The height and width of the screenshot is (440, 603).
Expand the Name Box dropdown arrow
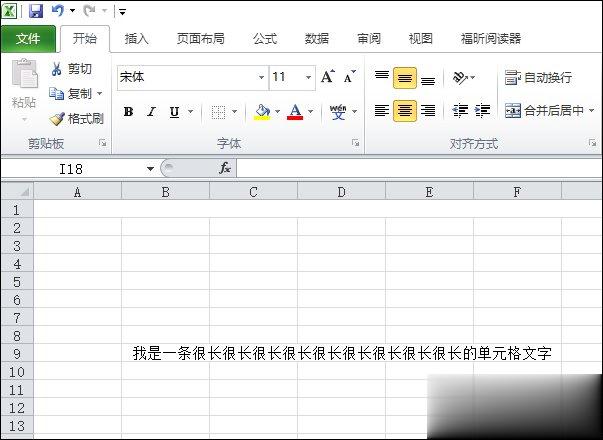click(x=150, y=169)
